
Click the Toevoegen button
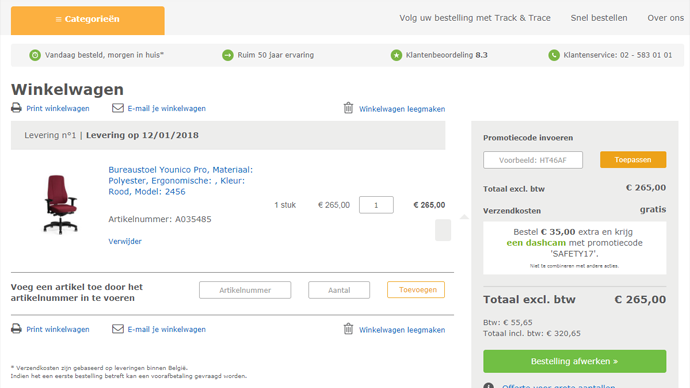point(416,289)
